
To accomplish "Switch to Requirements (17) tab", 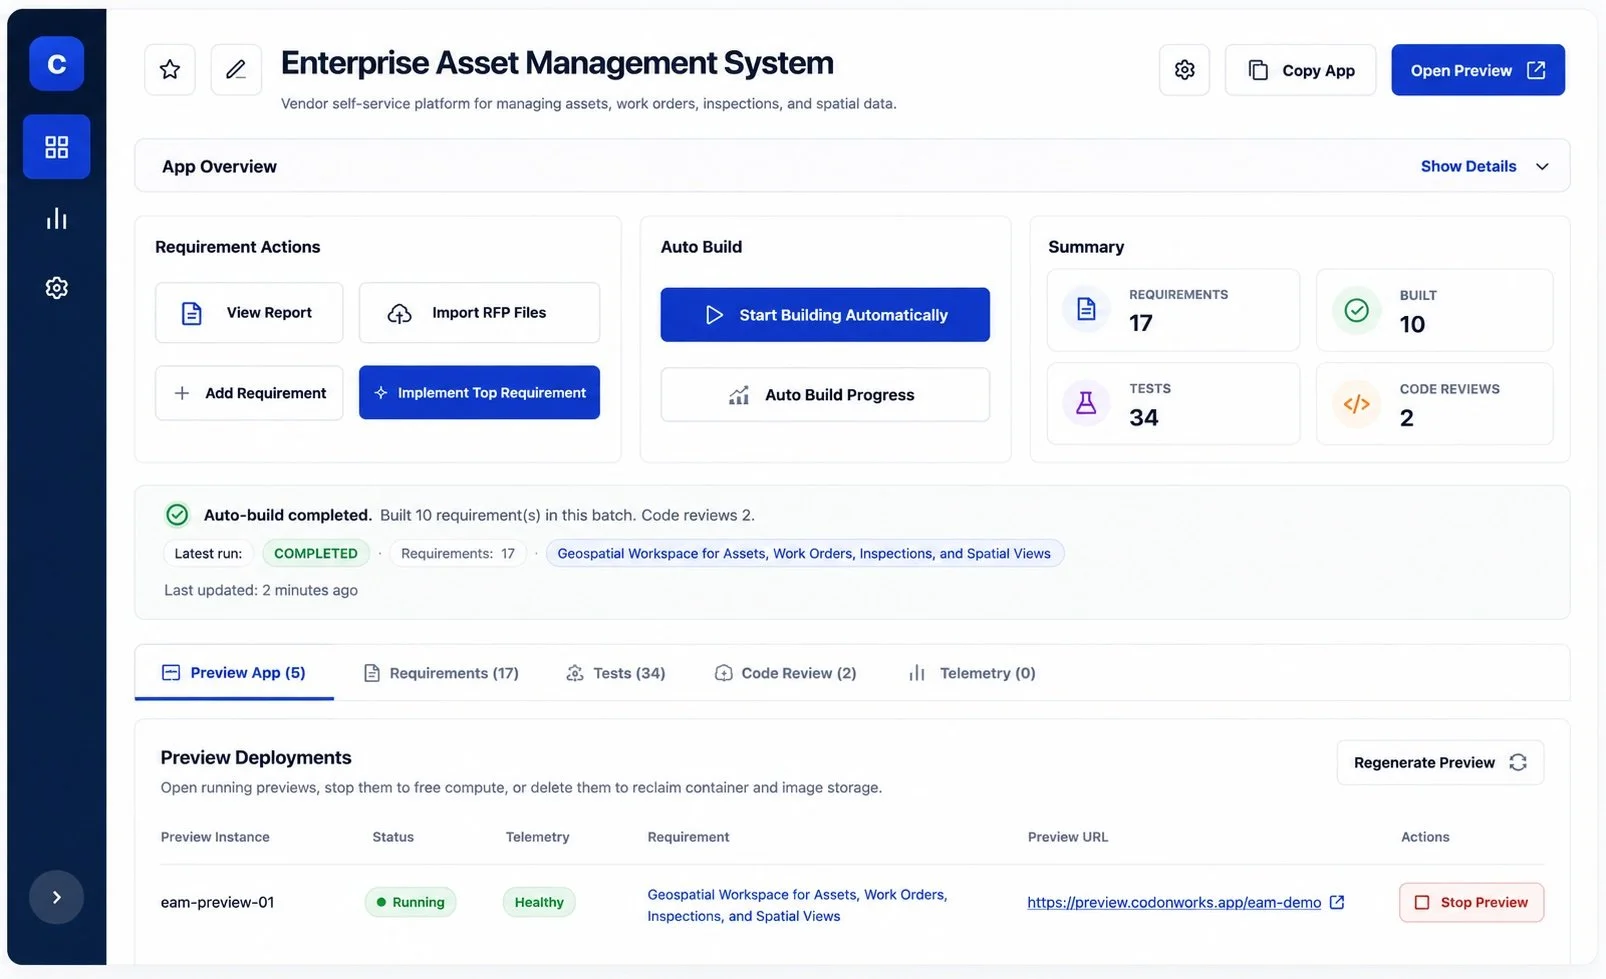I will 441,673.
